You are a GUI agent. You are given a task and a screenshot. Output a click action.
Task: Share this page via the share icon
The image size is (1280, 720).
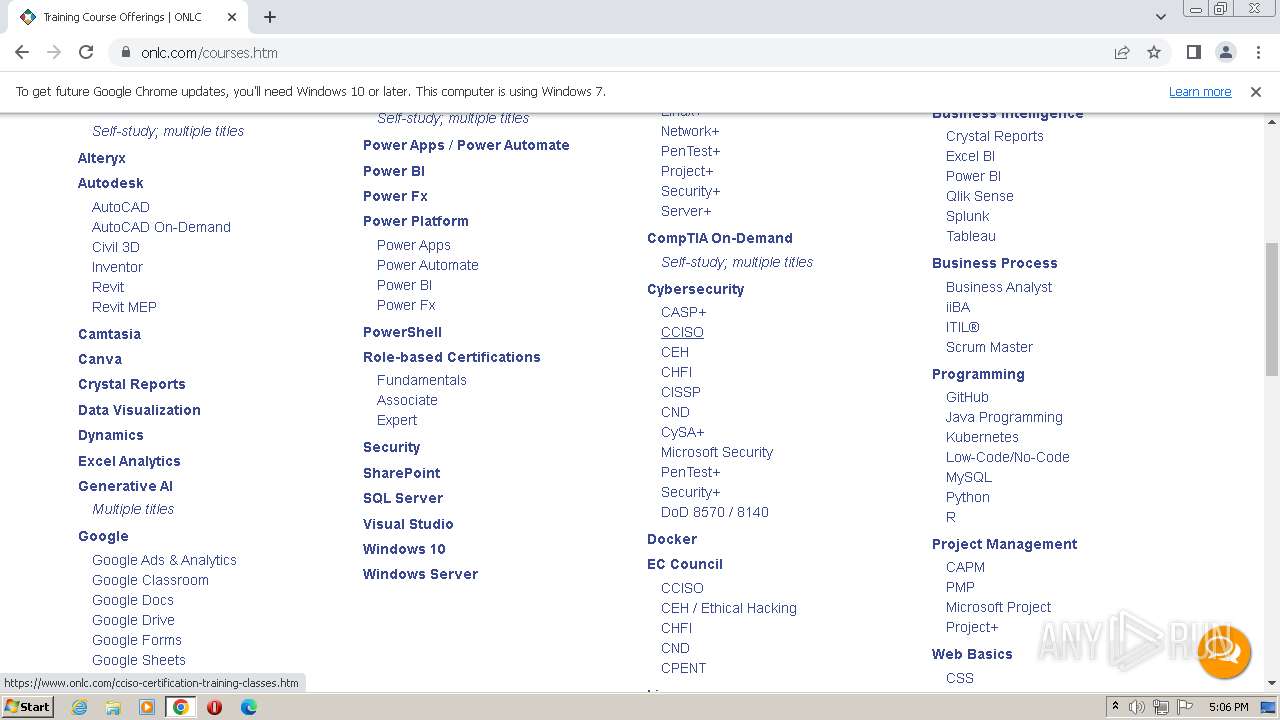(1122, 52)
